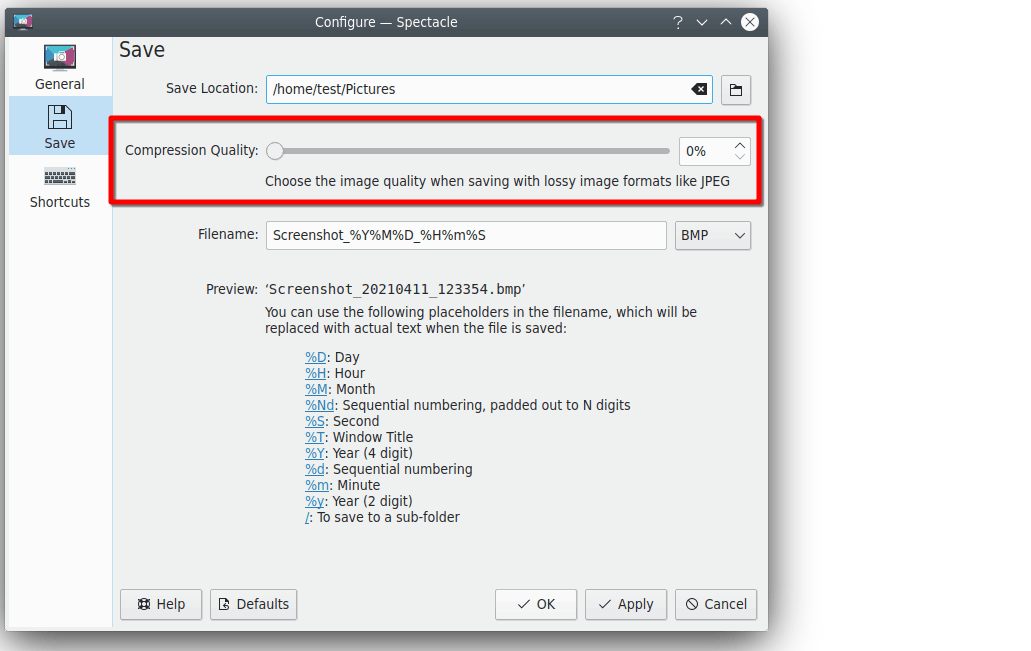Clear the Save Location text field
Screen dimensions: 1031x651
(699, 89)
